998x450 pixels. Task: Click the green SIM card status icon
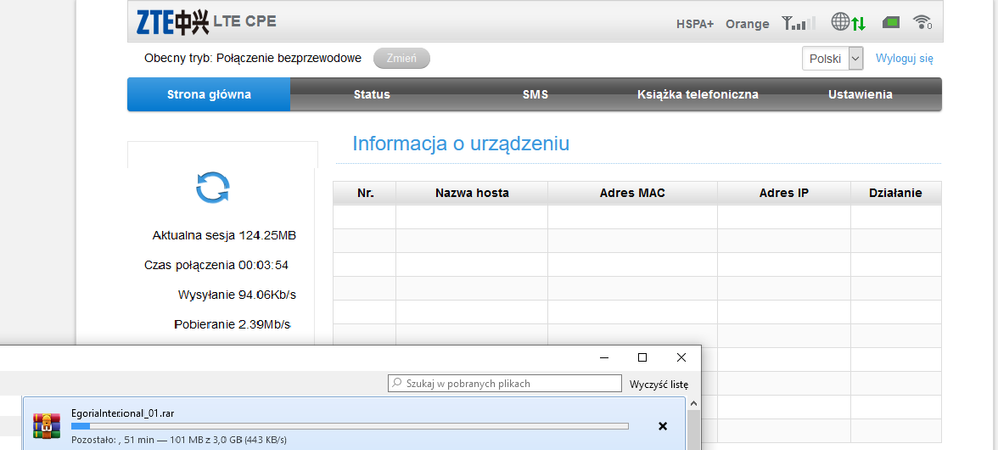tap(891, 23)
